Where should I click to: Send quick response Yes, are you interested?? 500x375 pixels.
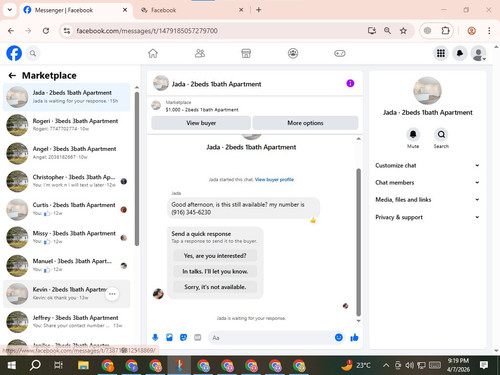coord(215,256)
